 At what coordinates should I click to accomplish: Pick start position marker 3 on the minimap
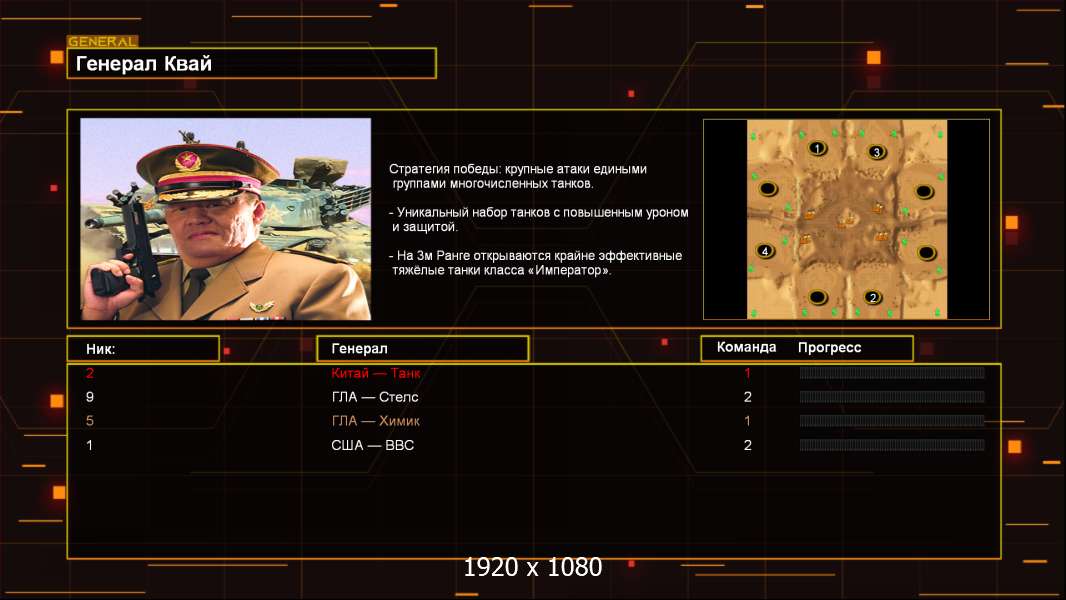click(876, 152)
